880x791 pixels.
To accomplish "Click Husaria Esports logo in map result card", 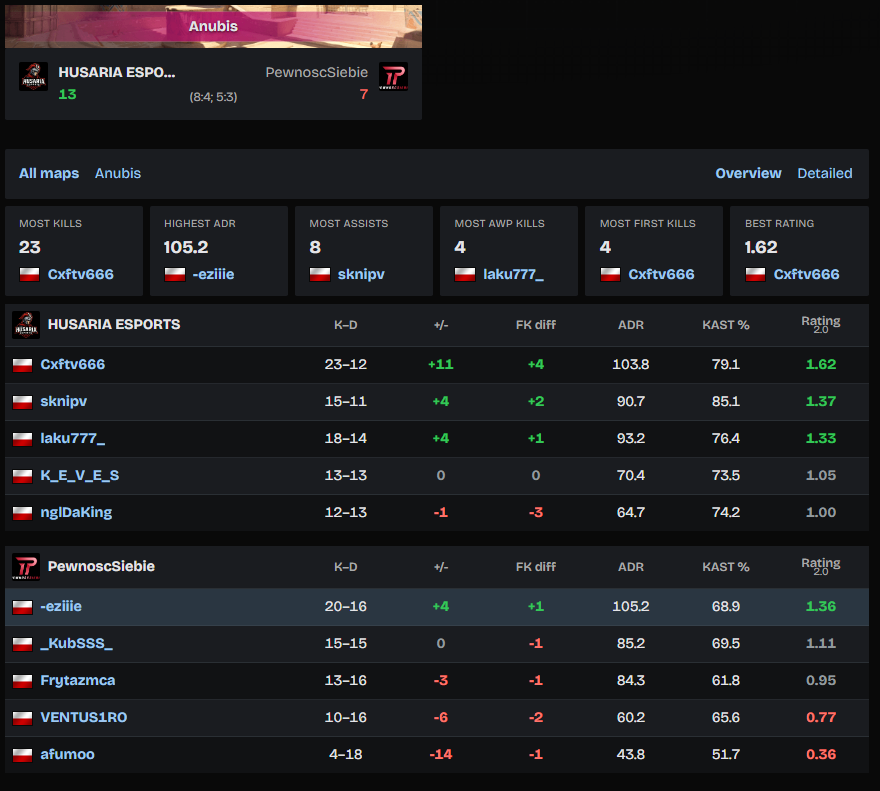I will (33, 76).
